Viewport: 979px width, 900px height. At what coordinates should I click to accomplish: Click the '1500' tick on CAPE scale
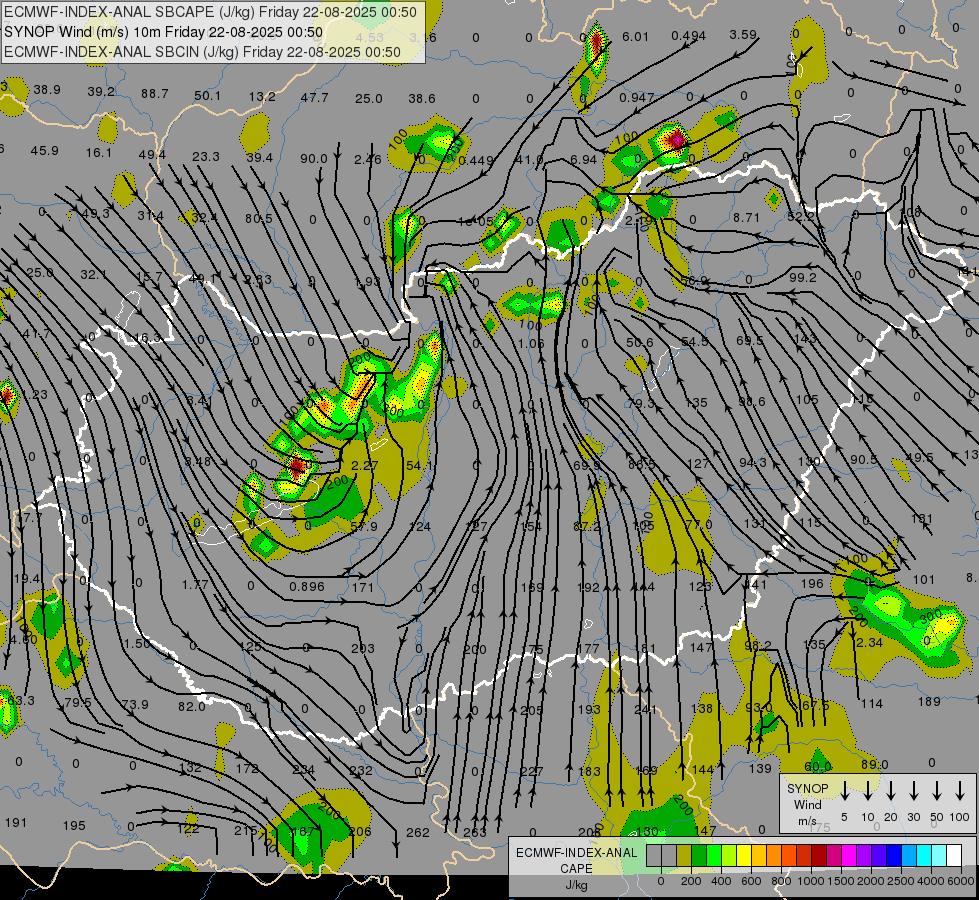(x=841, y=881)
